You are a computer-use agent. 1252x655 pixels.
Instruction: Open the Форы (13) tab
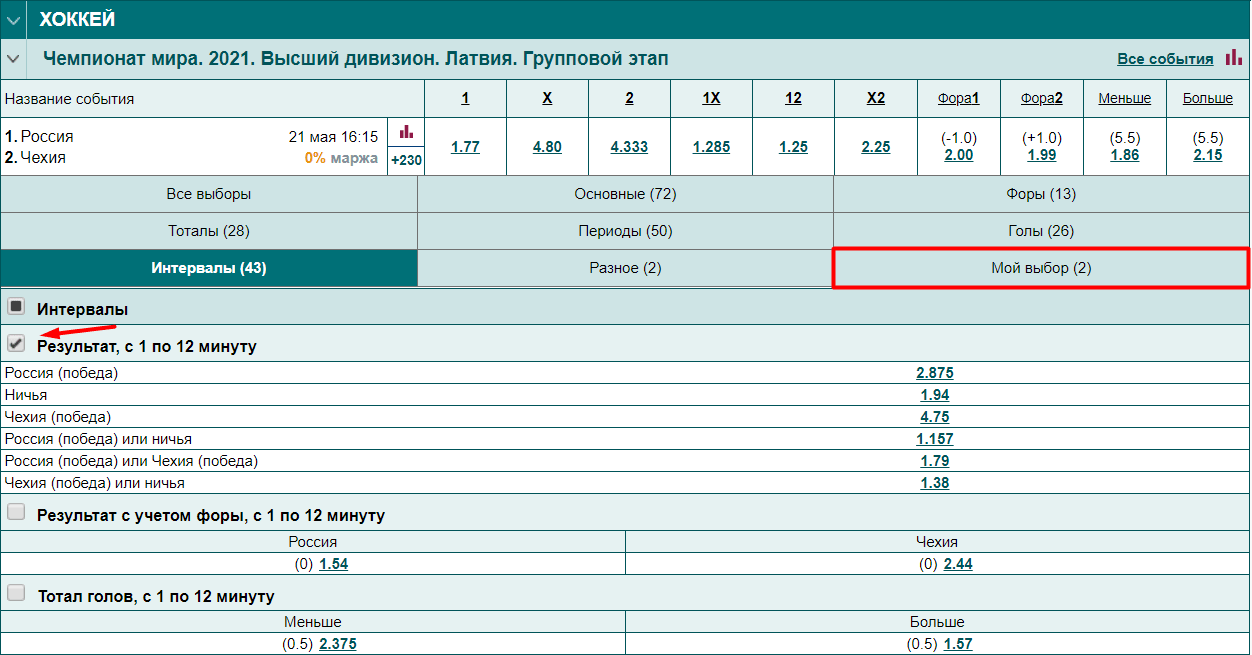click(x=1041, y=194)
